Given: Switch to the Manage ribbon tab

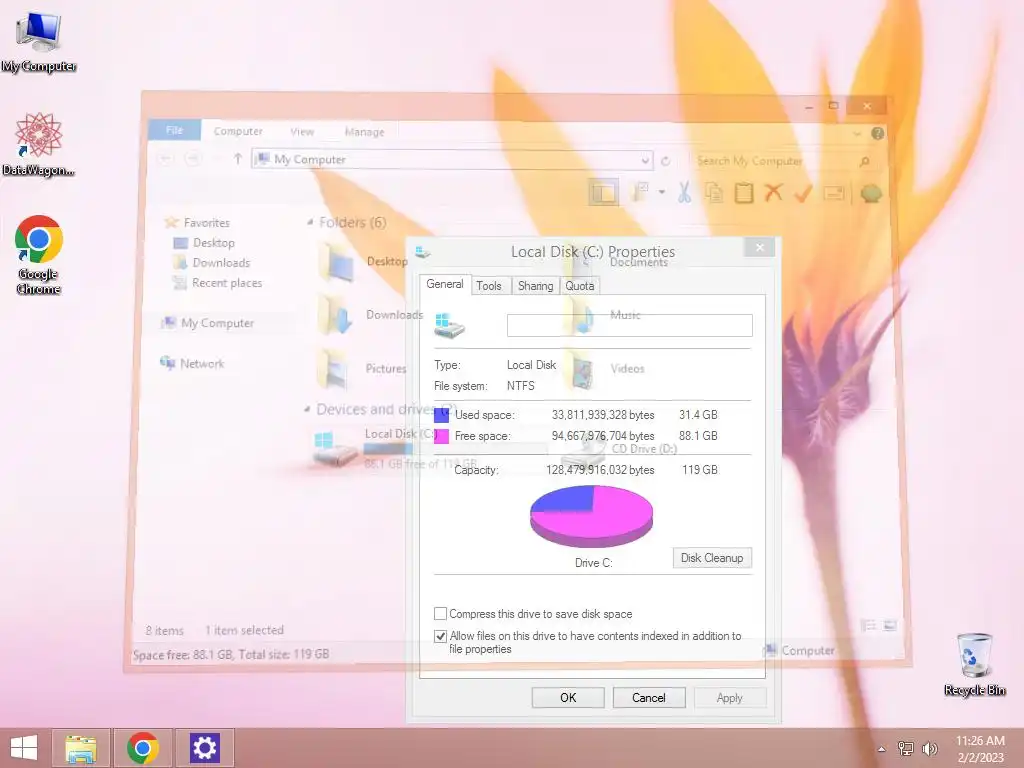Looking at the screenshot, I should [x=364, y=132].
